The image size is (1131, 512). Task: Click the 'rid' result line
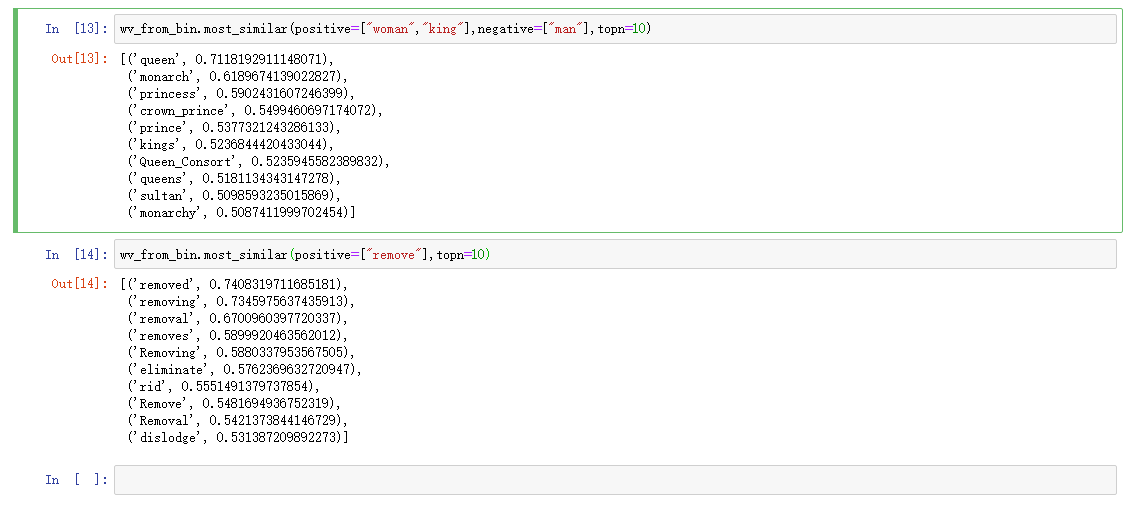tap(223, 387)
